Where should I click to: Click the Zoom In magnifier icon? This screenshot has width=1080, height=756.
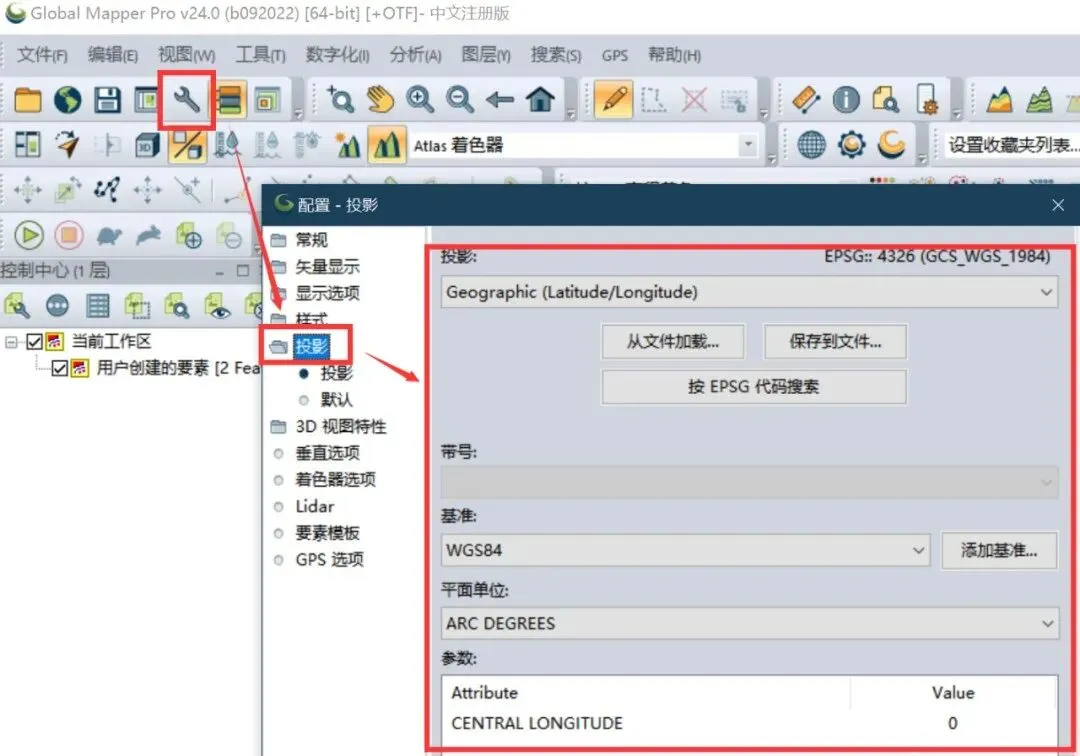point(419,100)
